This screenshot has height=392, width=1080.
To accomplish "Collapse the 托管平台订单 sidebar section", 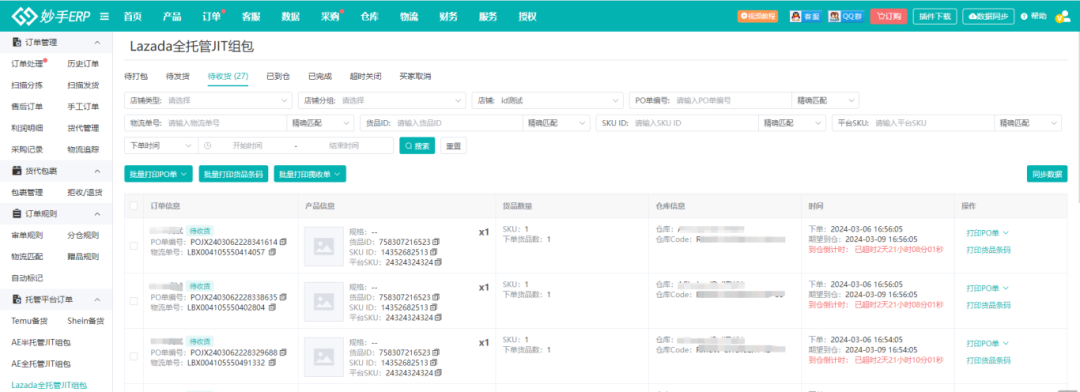I will click(97, 300).
